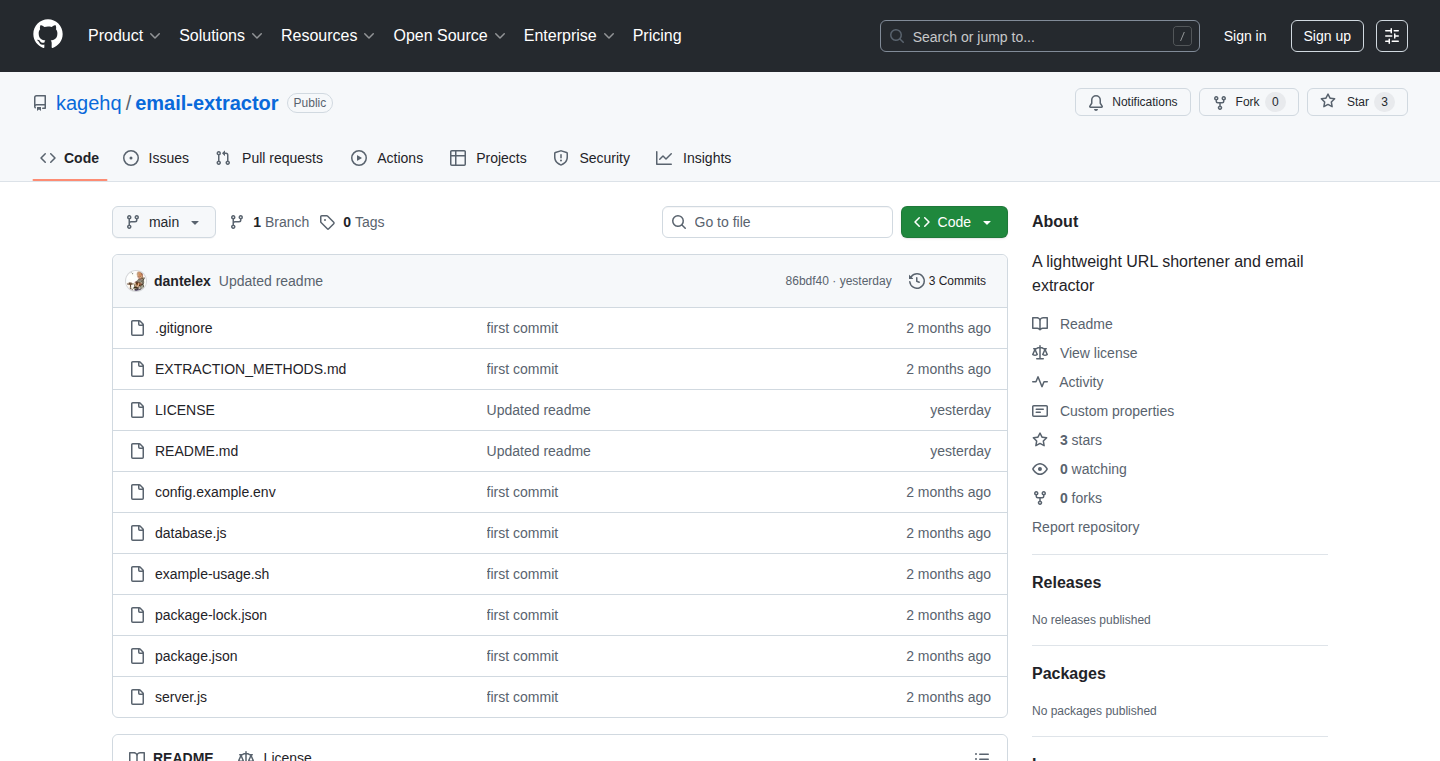Expand the Solutions menu
Viewport: 1440px width, 761px height.
[x=221, y=35]
